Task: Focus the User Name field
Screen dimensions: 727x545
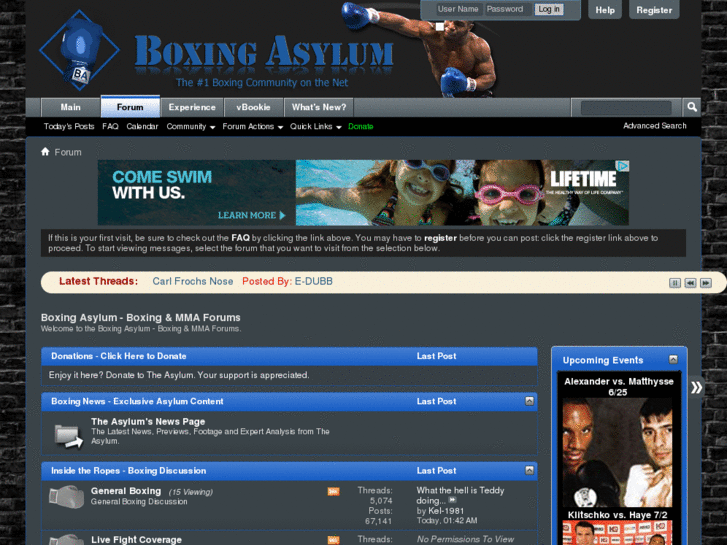Action: [x=459, y=9]
